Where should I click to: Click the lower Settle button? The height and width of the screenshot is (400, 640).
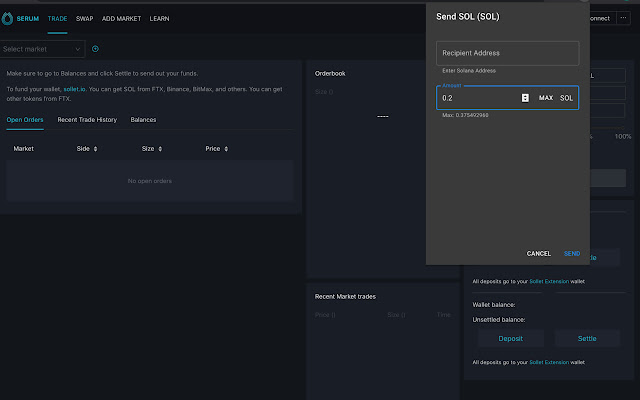587,338
